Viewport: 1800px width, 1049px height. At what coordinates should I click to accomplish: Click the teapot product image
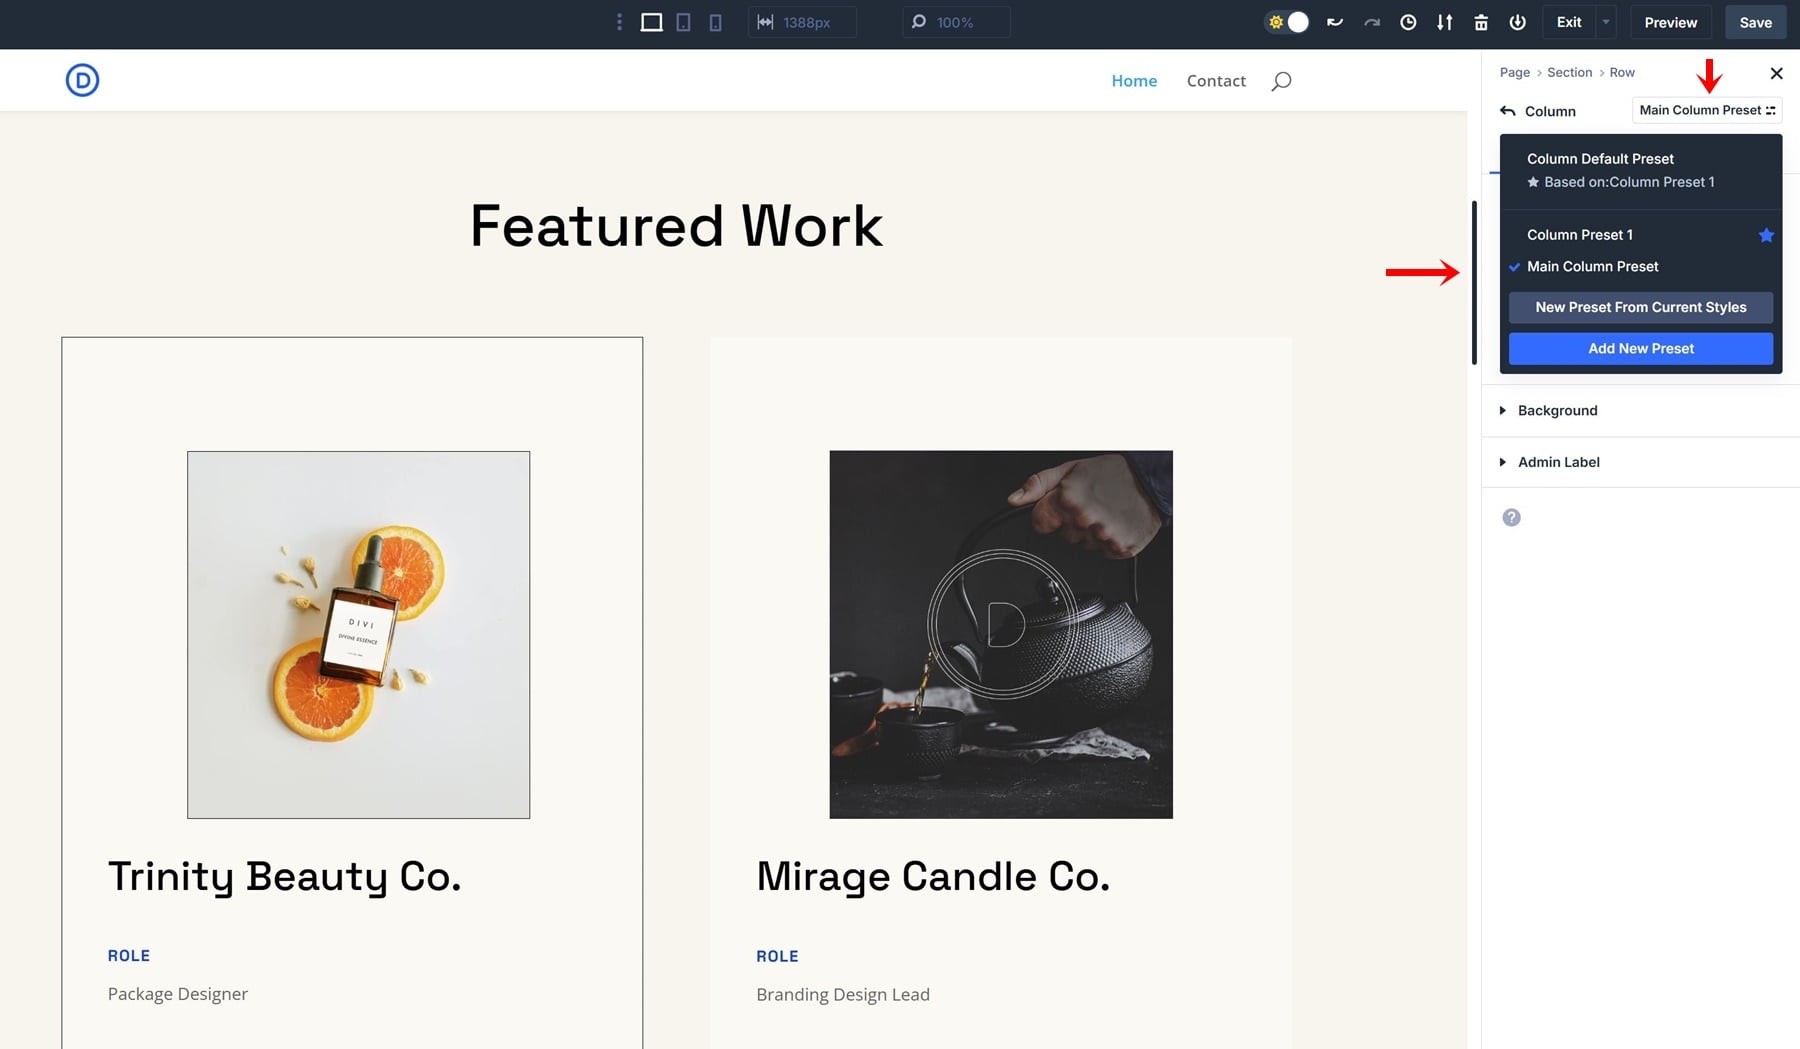click(x=1001, y=635)
